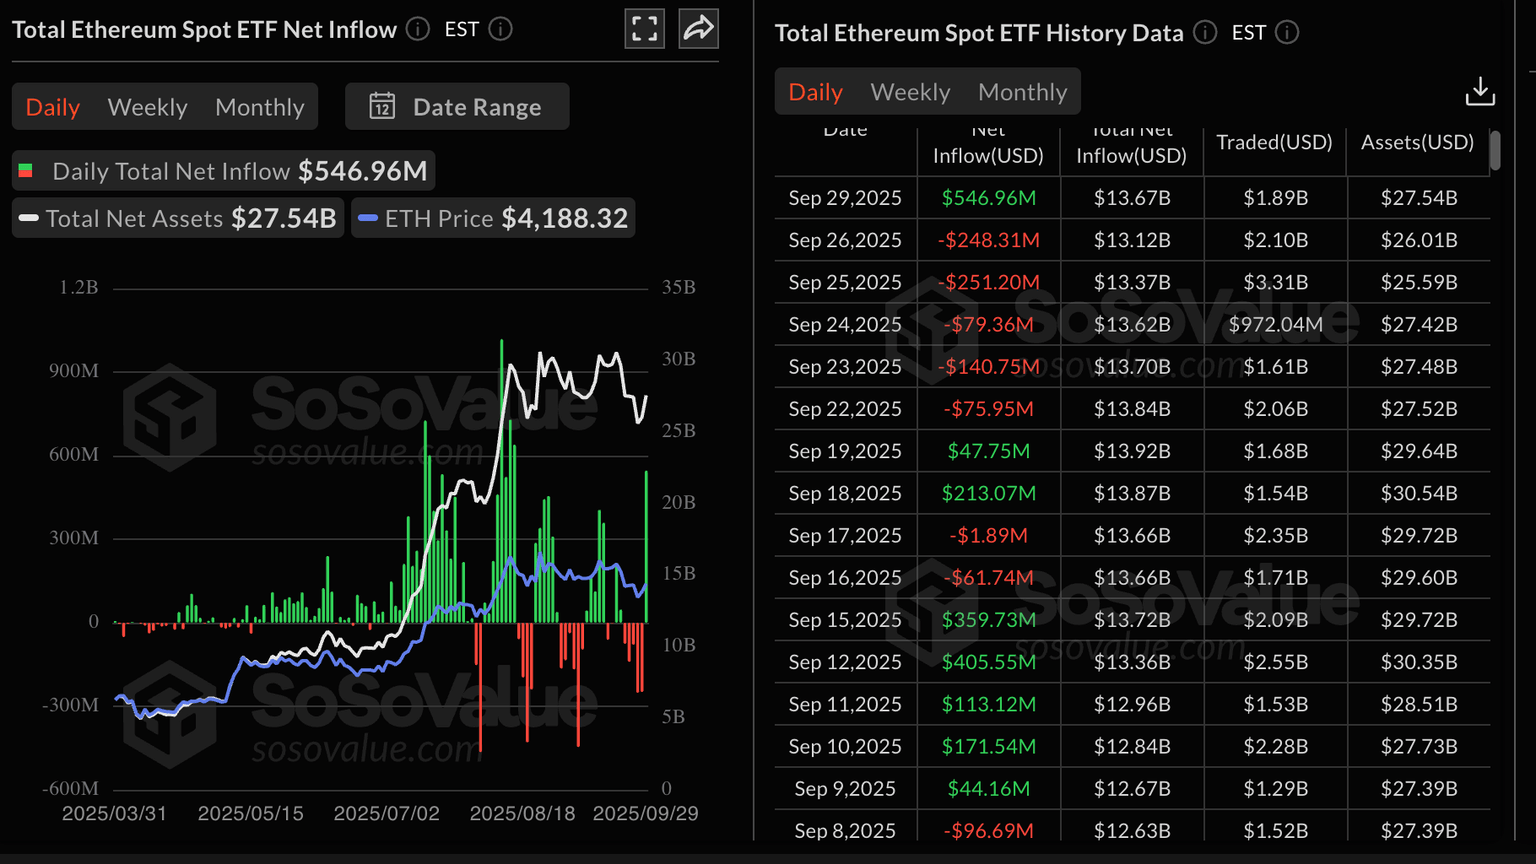This screenshot has width=1536, height=864.
Task: Click the Sep 29,2025 table row date
Action: (x=845, y=198)
